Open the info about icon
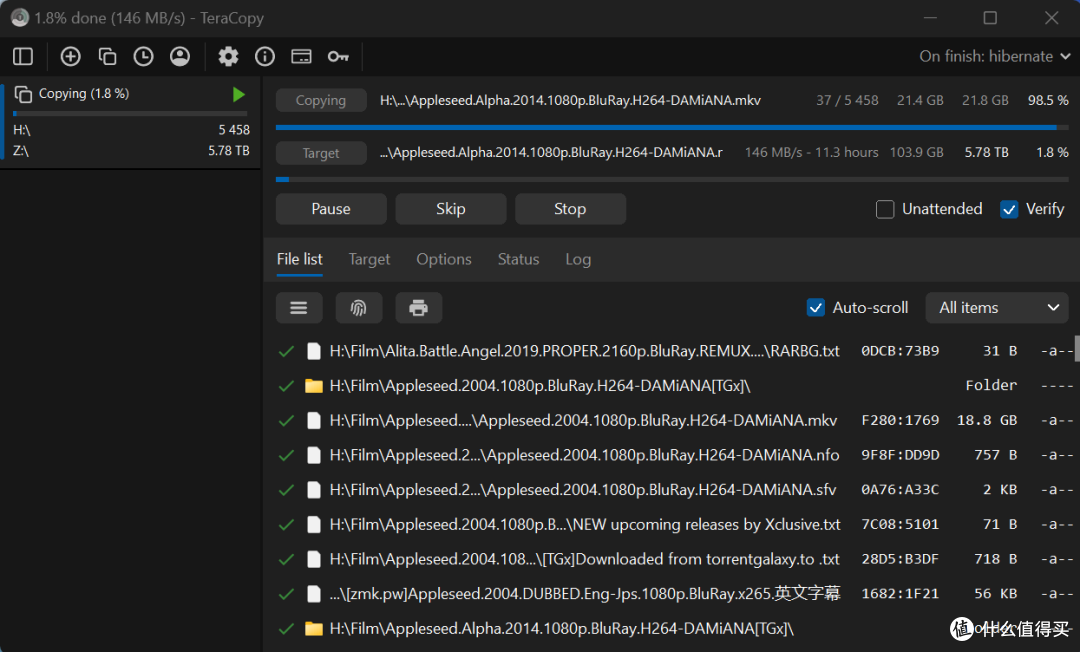Image resolution: width=1080 pixels, height=652 pixels. (x=264, y=56)
